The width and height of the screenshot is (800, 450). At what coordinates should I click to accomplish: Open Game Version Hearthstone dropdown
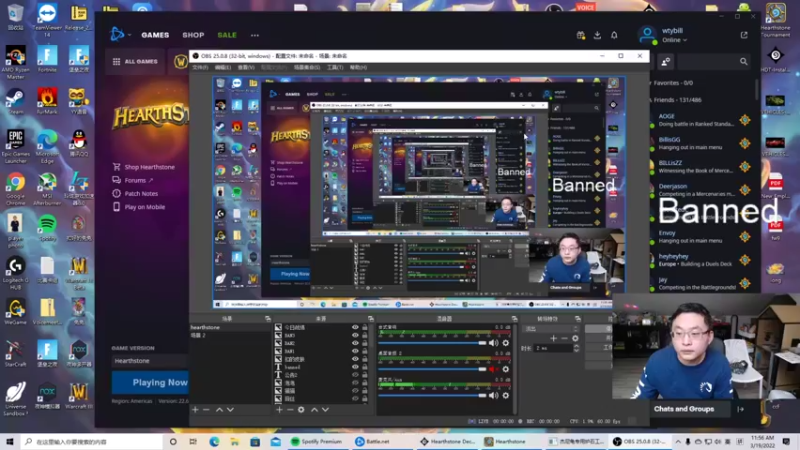coord(150,361)
